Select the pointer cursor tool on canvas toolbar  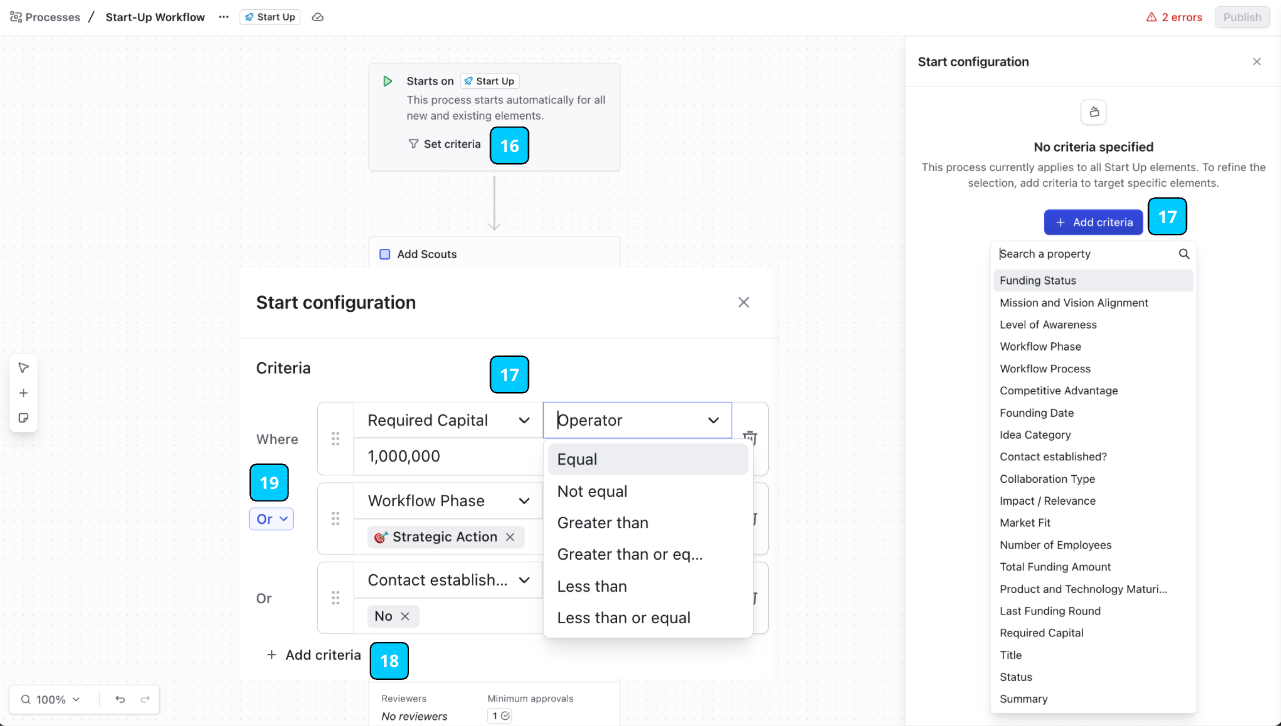coord(24,368)
